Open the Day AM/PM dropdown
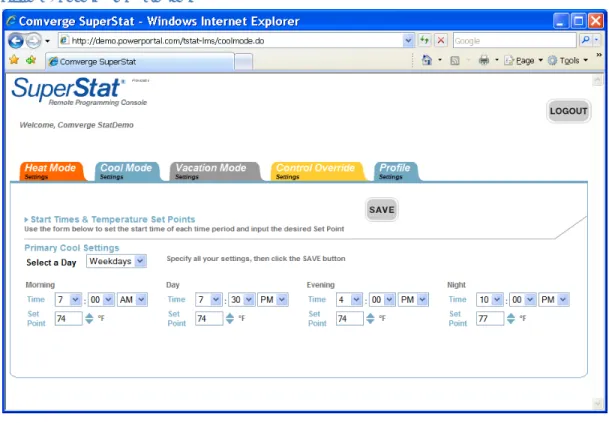 tap(273, 300)
